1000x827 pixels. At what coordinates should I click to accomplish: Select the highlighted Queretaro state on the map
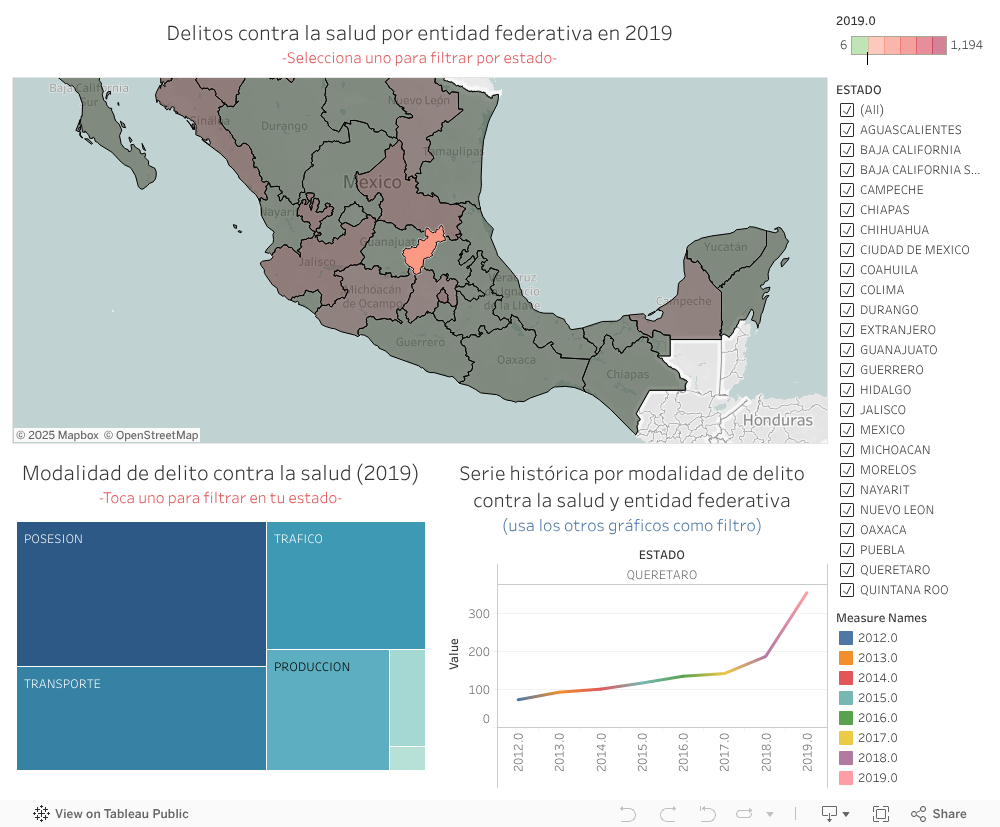[x=423, y=252]
